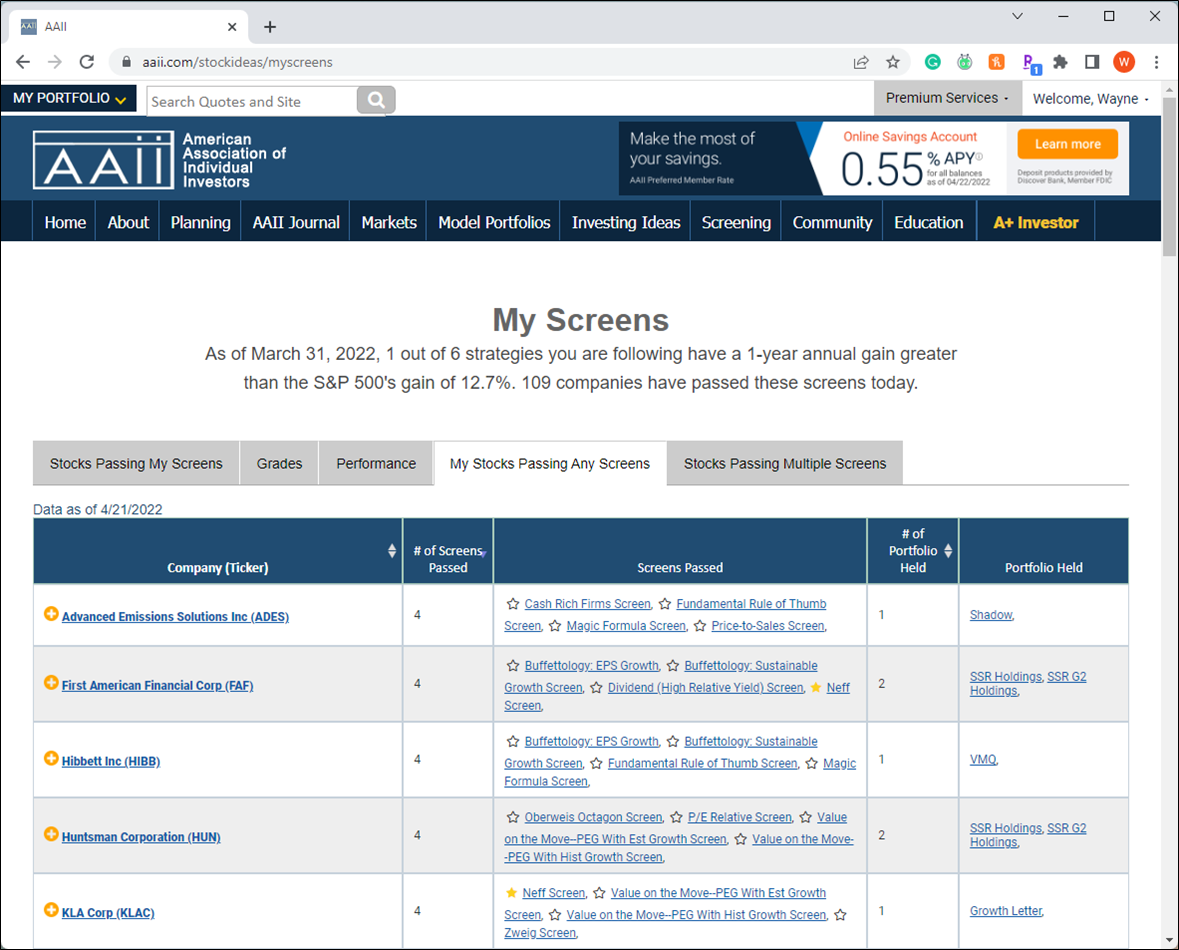Open Investing Ideas menu

coord(626,223)
